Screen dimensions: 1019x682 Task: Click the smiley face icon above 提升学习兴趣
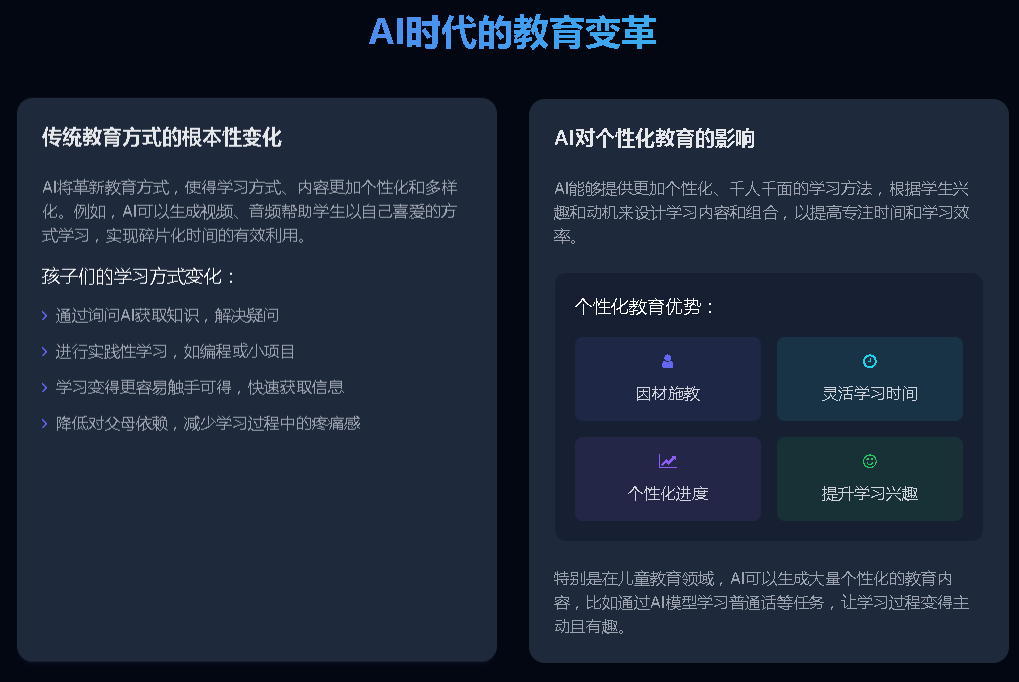tap(870, 461)
